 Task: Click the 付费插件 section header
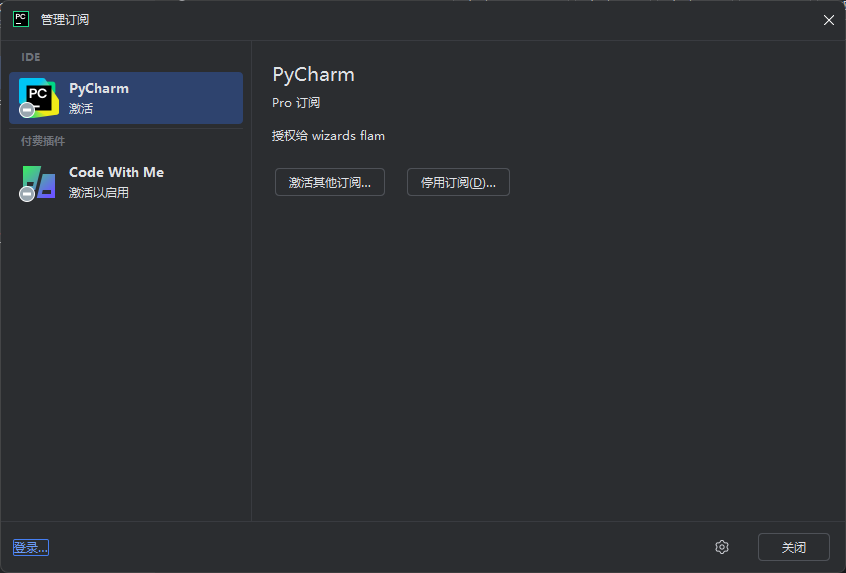click(x=43, y=141)
